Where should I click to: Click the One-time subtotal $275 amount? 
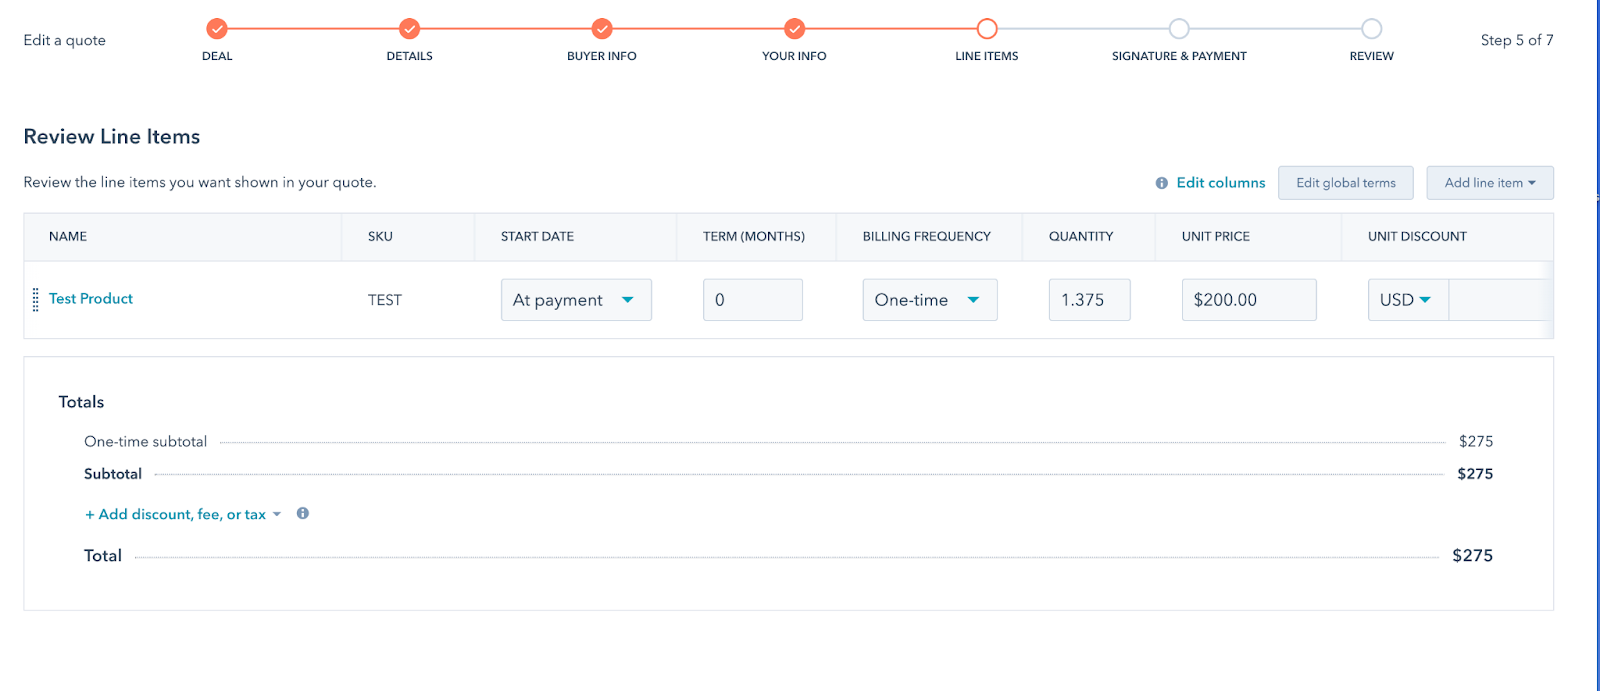1476,441
